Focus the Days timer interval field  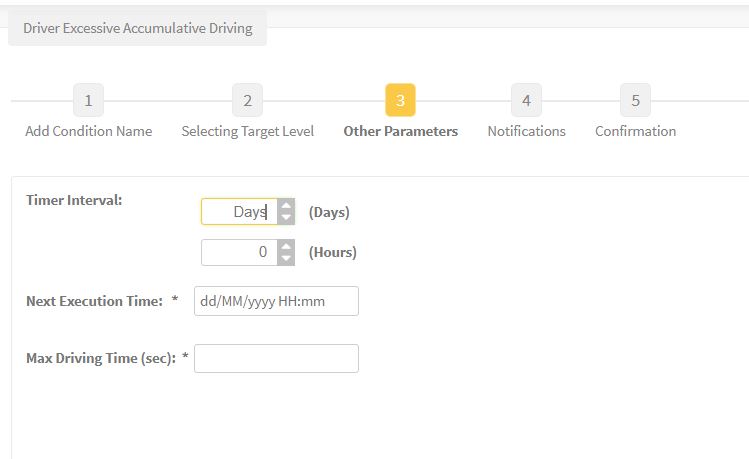(x=239, y=212)
